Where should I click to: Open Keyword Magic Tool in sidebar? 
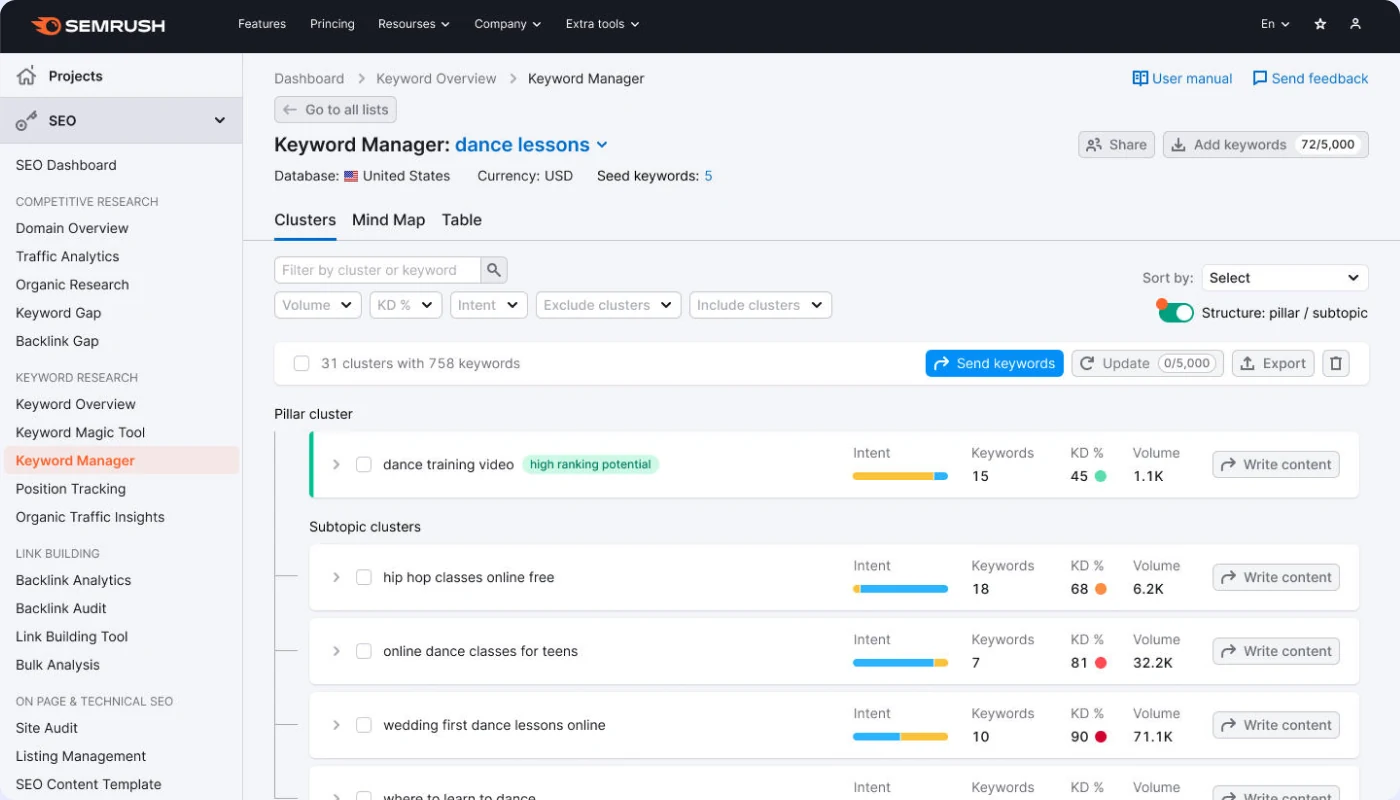click(x=81, y=433)
